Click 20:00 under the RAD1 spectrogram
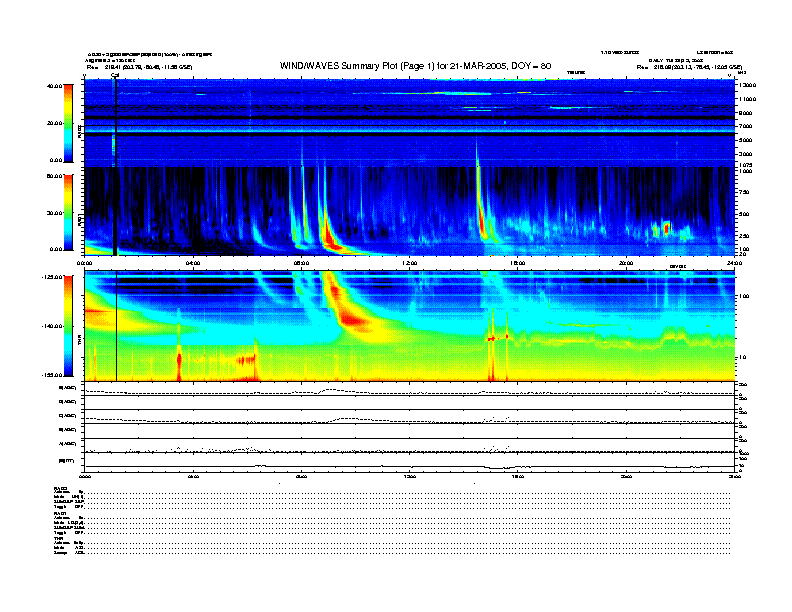This screenshot has width=792, height=612. click(x=626, y=263)
